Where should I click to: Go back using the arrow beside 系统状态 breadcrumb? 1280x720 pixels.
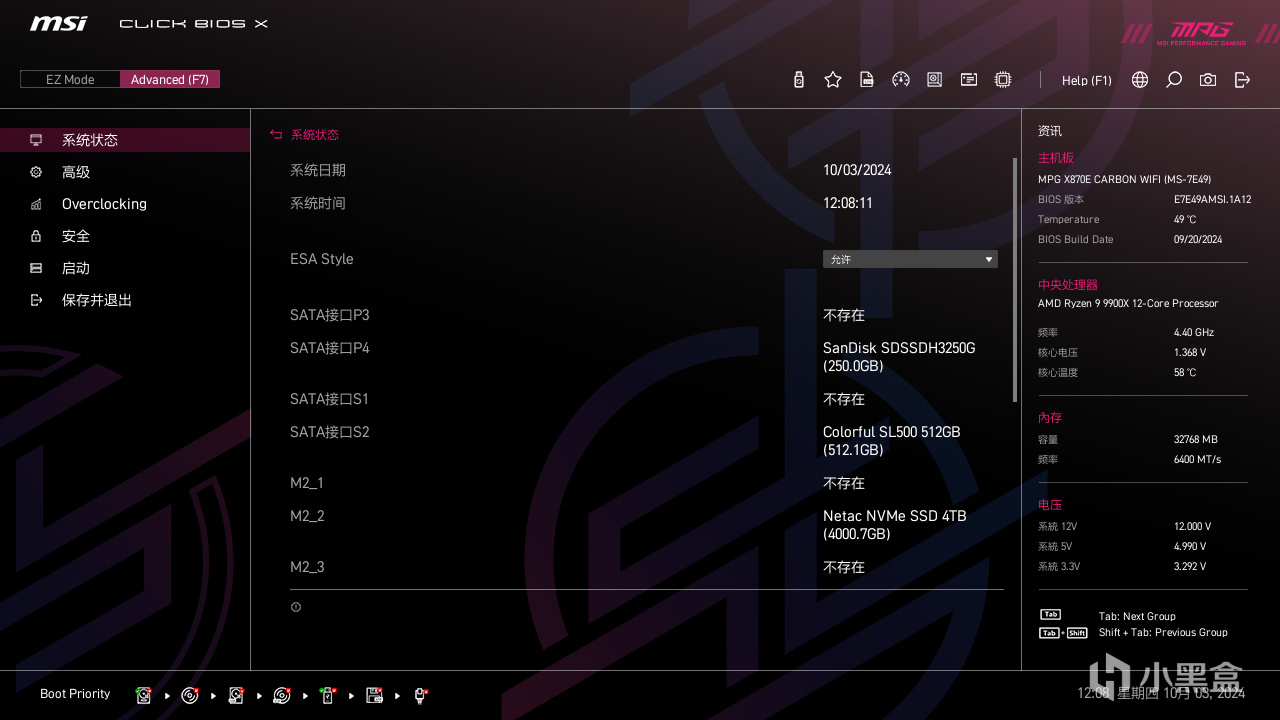276,135
